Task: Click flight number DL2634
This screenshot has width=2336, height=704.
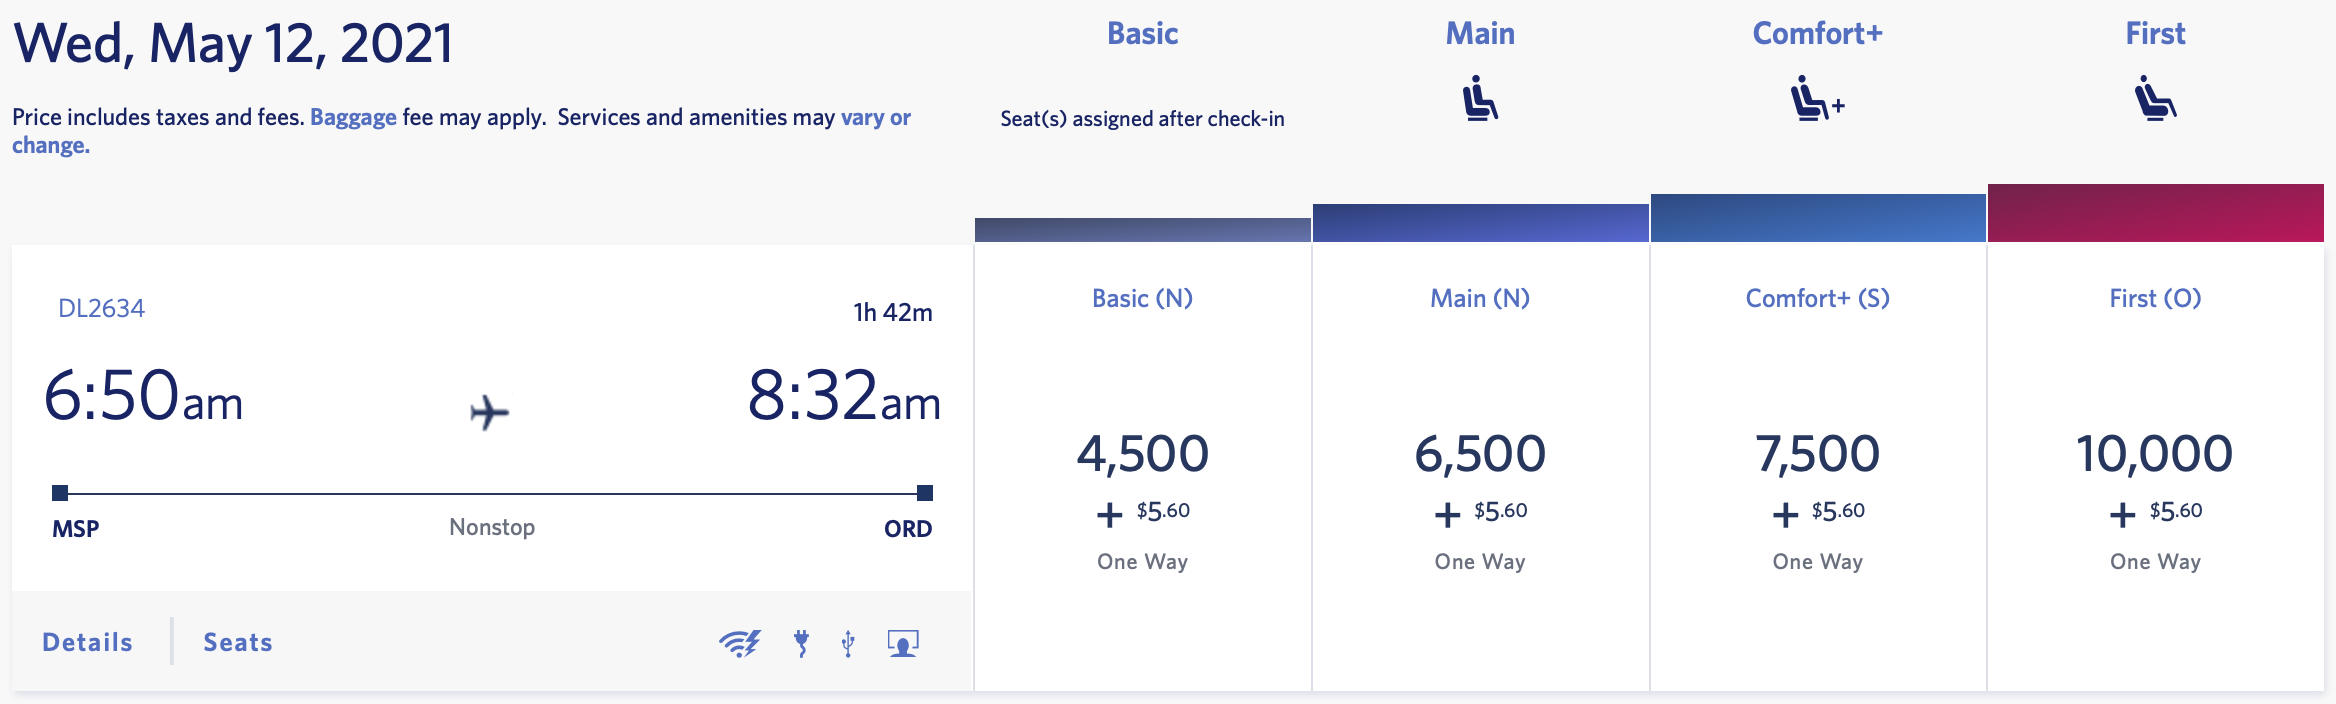Action: click(101, 308)
